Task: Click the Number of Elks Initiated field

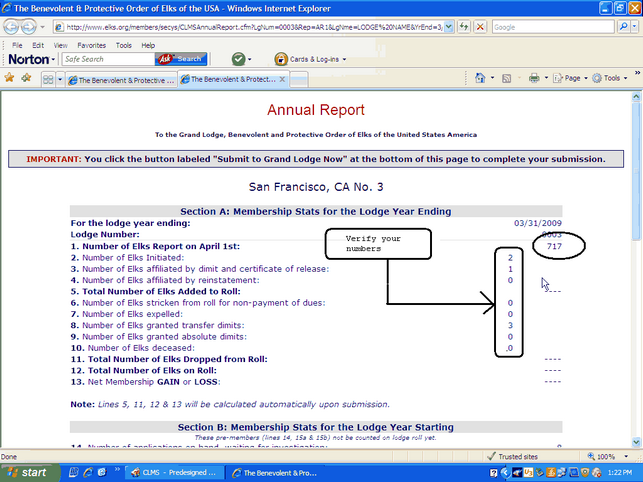Action: coord(510,258)
